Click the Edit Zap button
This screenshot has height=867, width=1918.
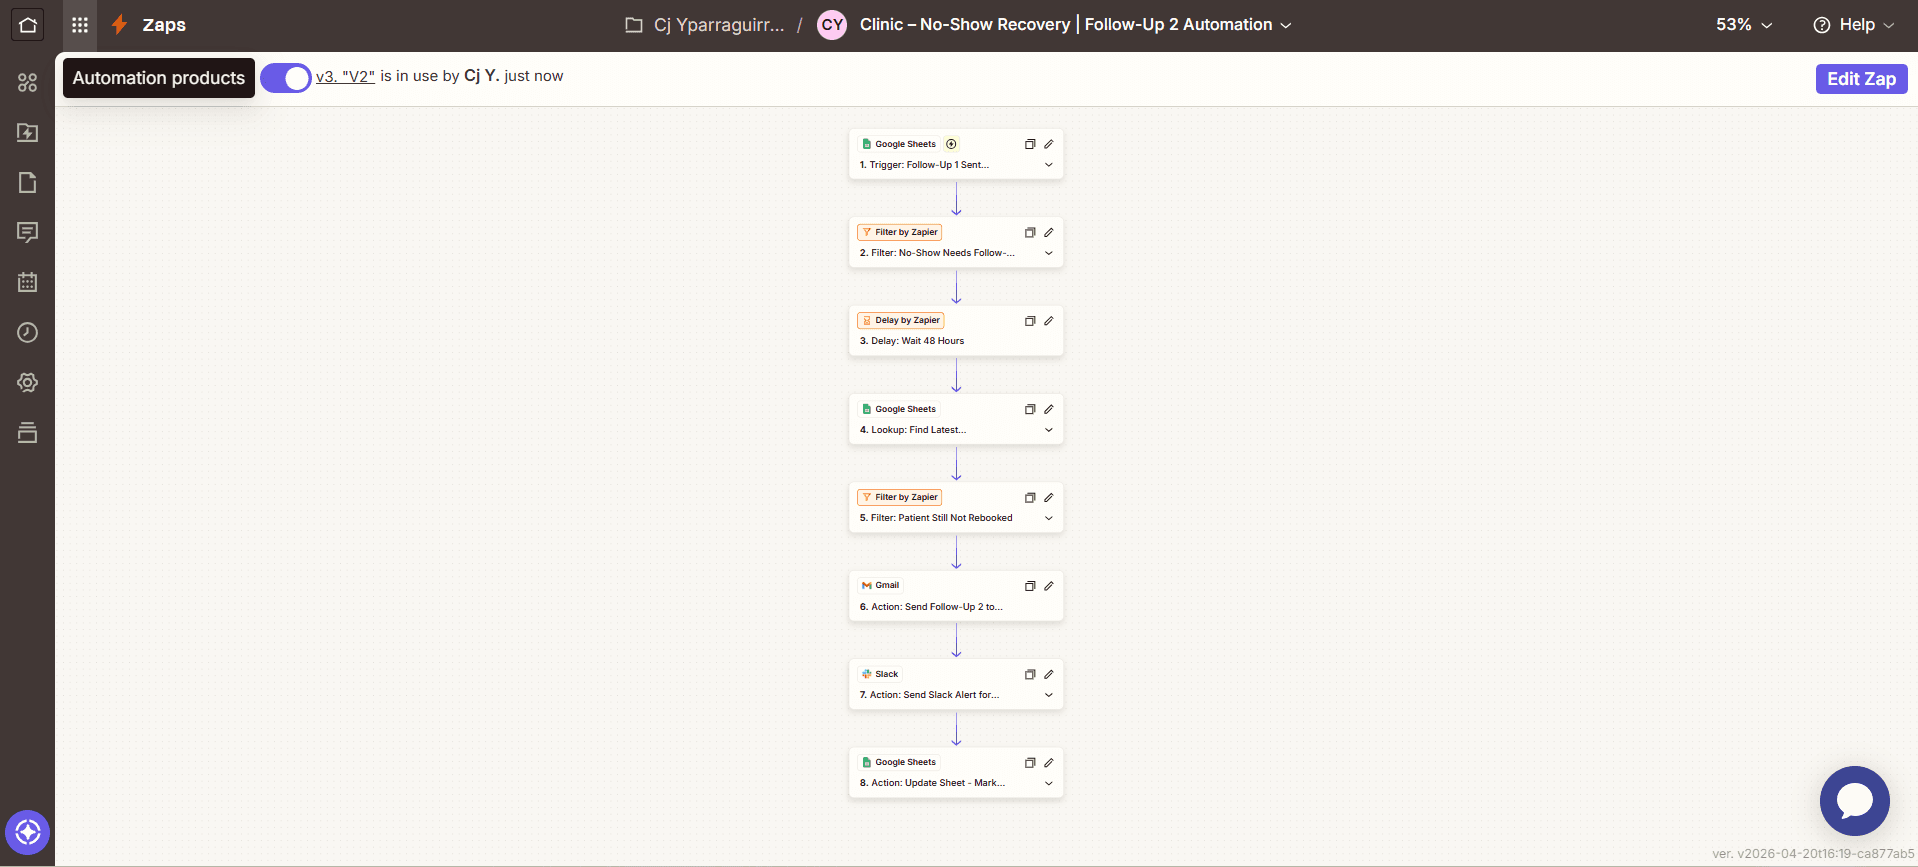(1861, 79)
